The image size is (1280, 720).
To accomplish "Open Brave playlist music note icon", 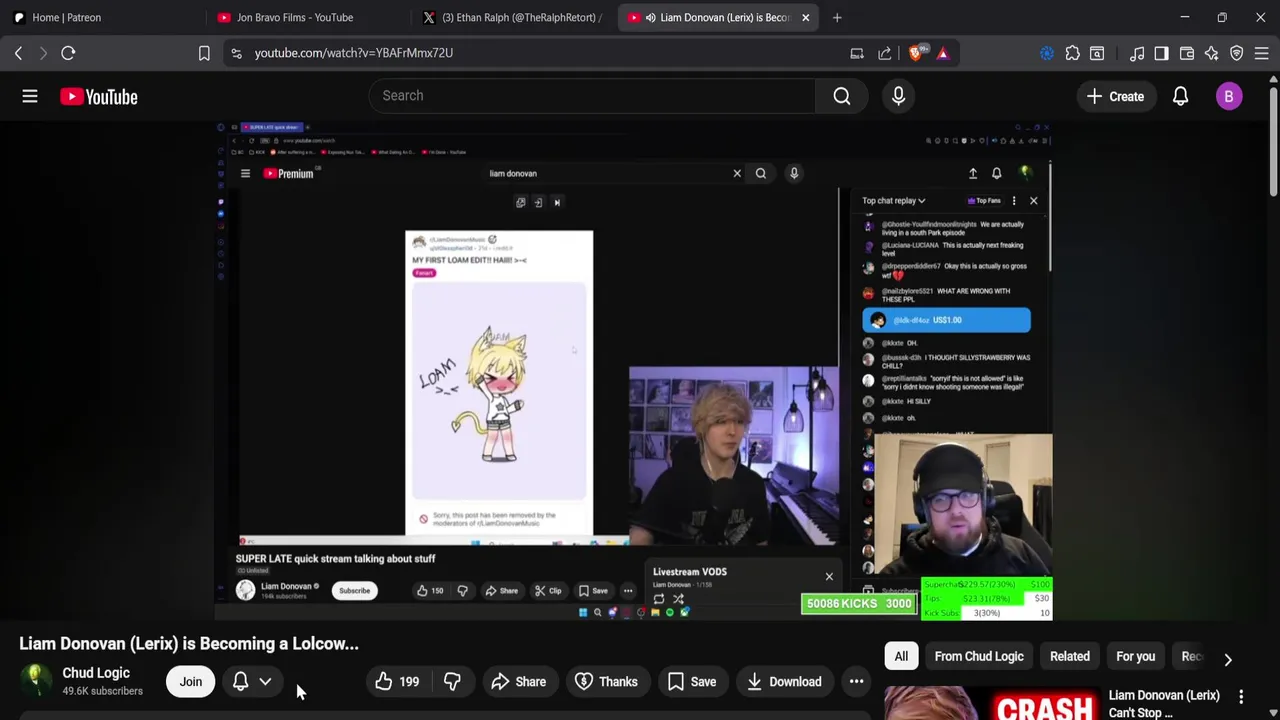I will 1137,53.
